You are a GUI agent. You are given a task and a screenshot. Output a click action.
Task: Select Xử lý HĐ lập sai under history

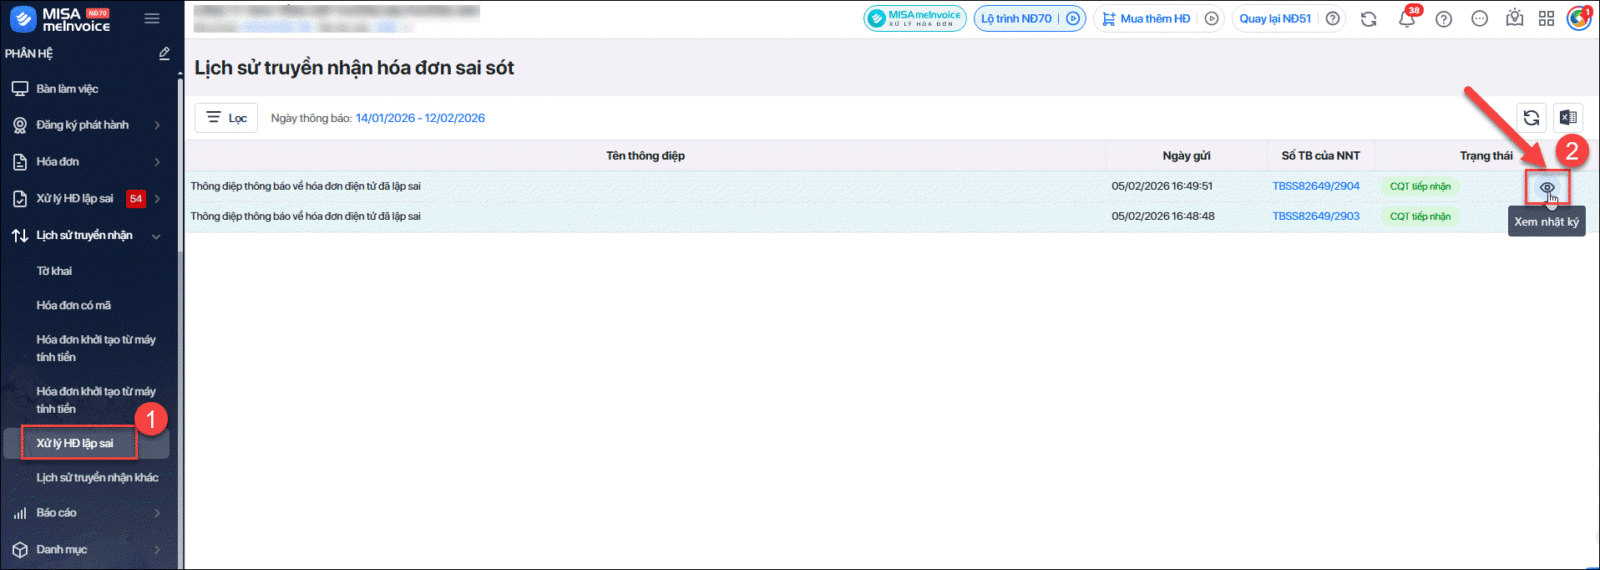(x=76, y=443)
